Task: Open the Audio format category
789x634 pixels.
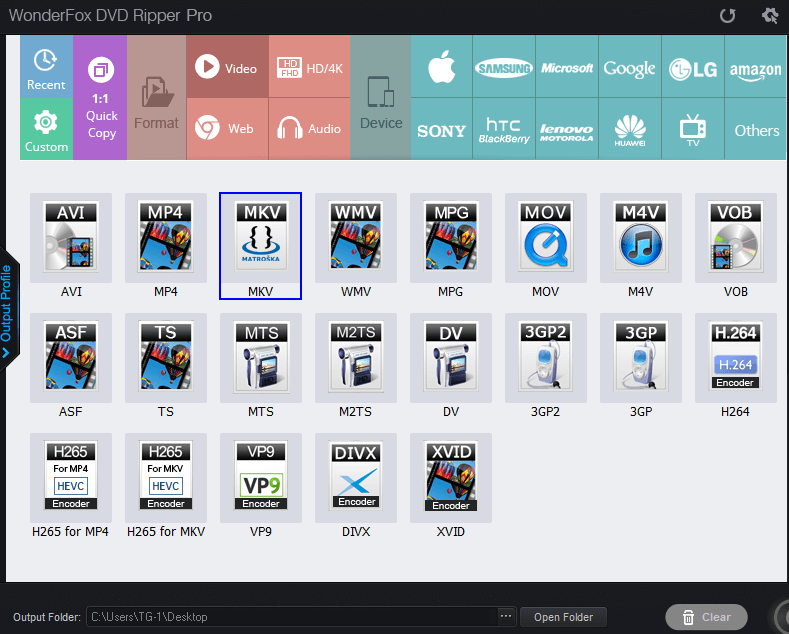Action: pos(309,129)
